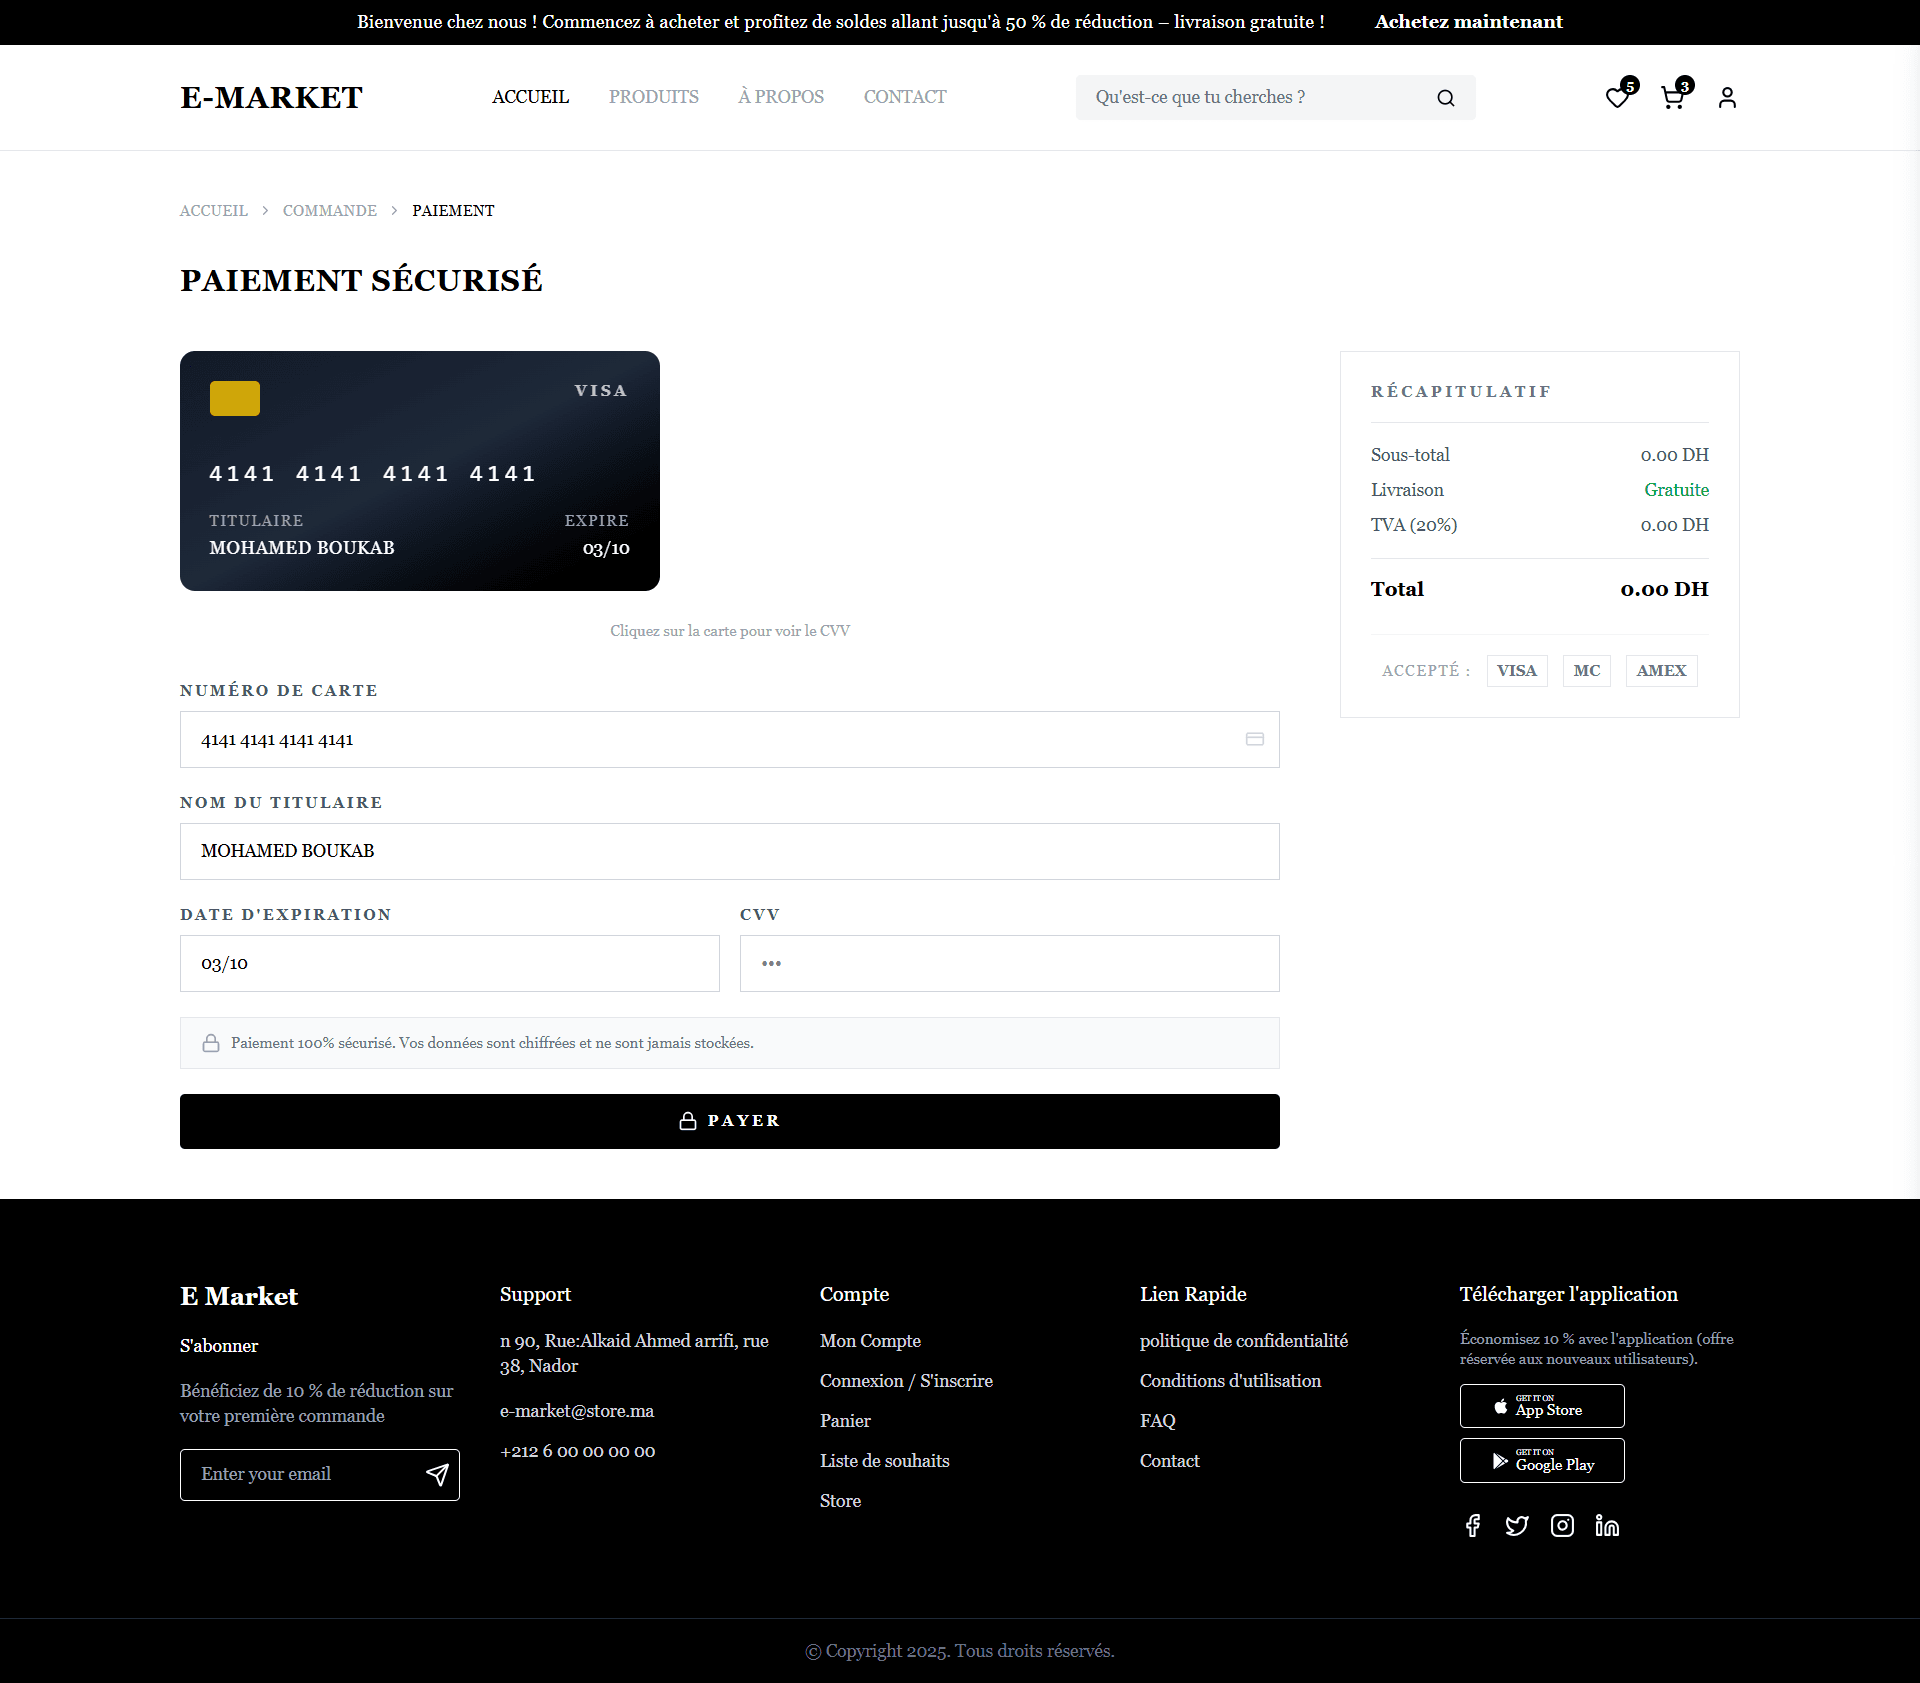Open the LinkedIn social icon
The height and width of the screenshot is (1683, 1920).
1607,1525
